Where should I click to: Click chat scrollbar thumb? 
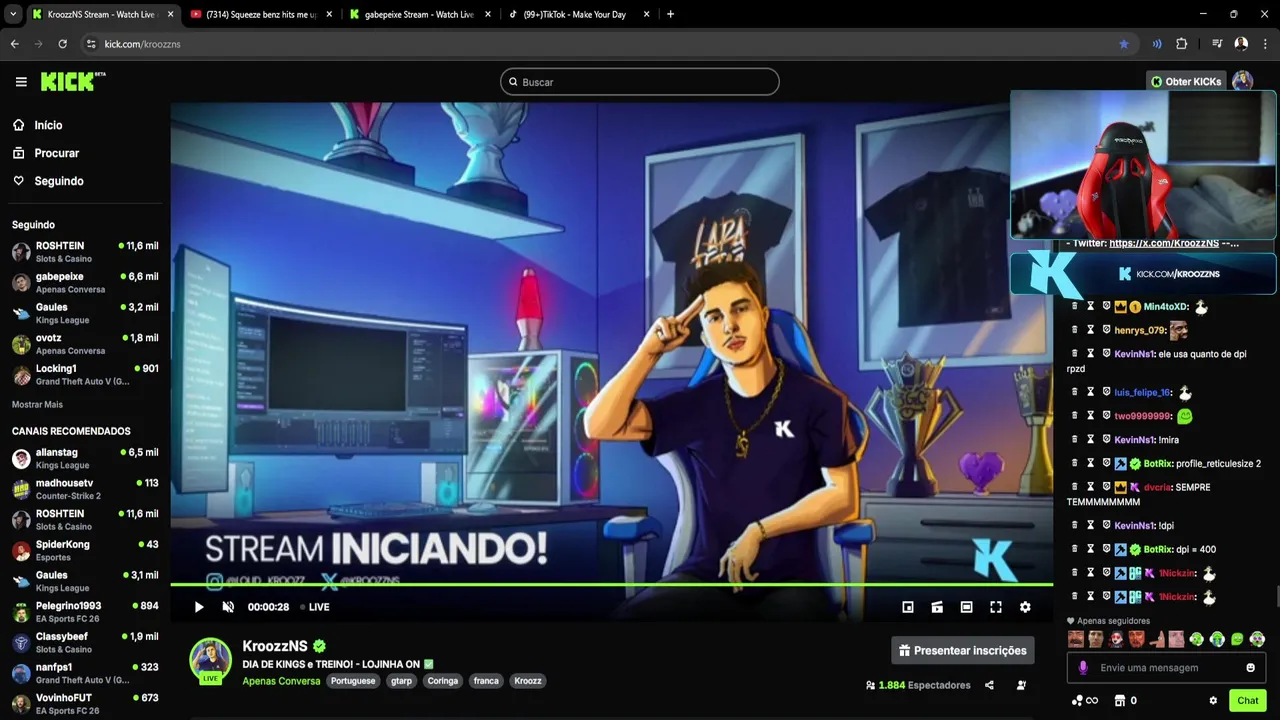point(1276,598)
